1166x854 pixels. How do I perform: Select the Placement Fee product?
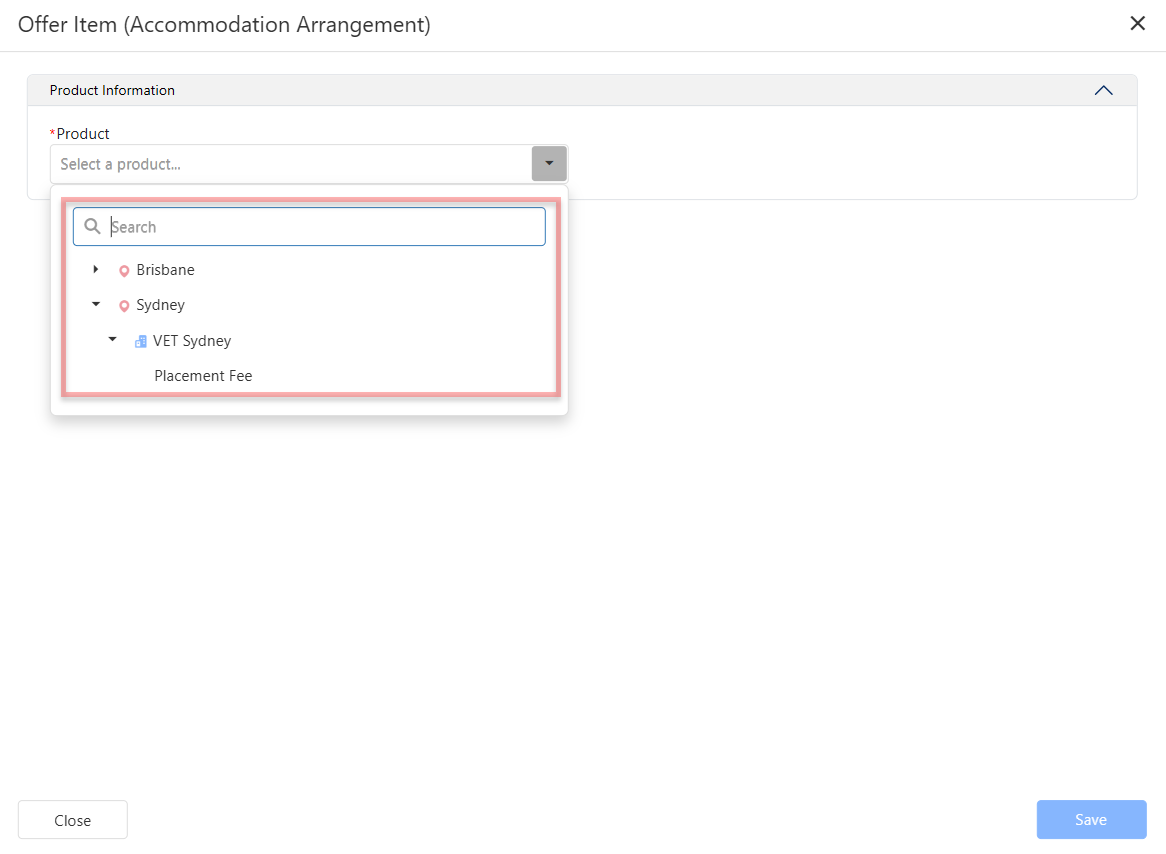pyautogui.click(x=203, y=376)
